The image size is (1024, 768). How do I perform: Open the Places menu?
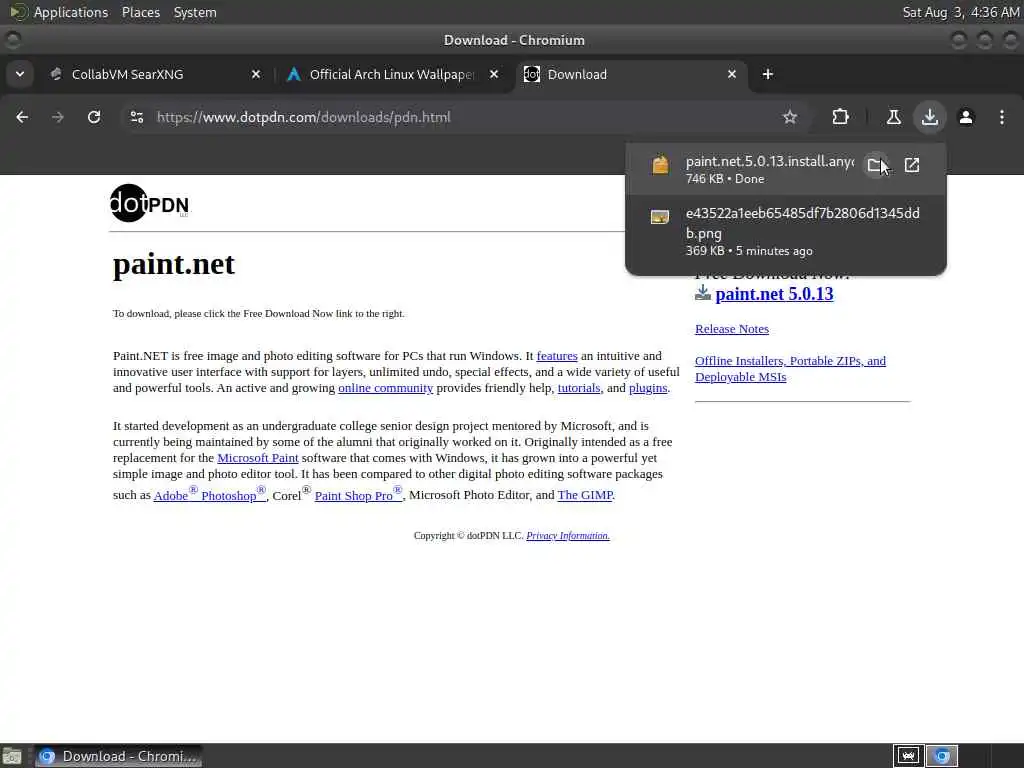tap(140, 12)
